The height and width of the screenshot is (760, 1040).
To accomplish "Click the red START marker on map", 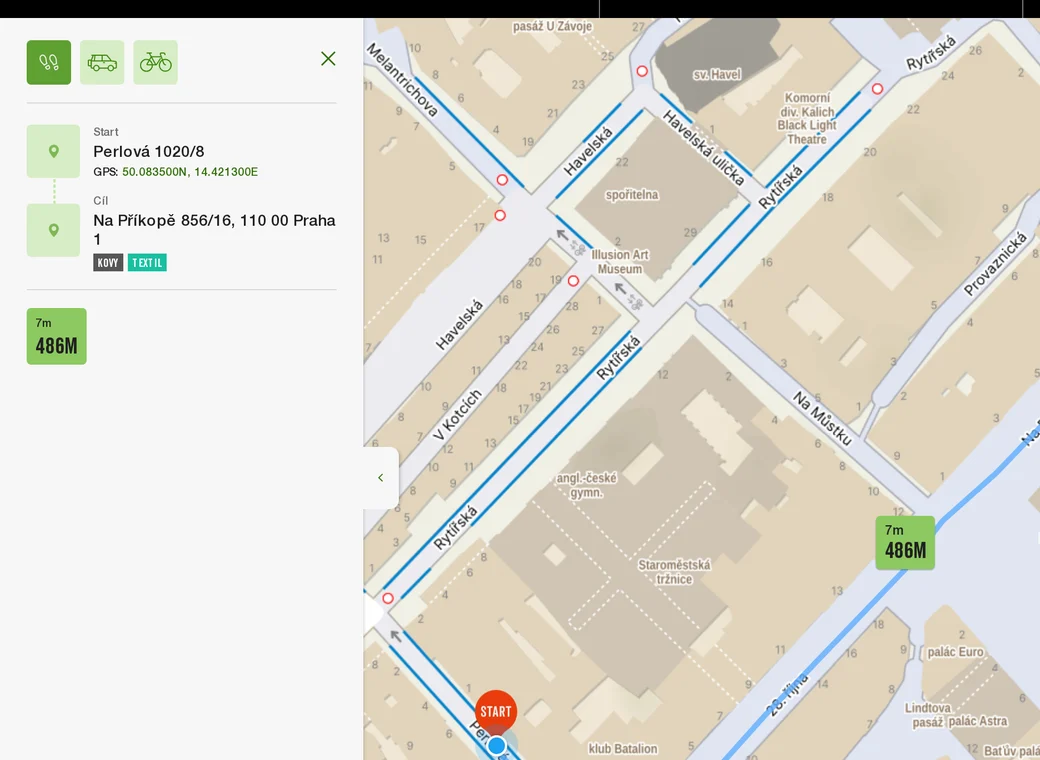I will coord(496,712).
